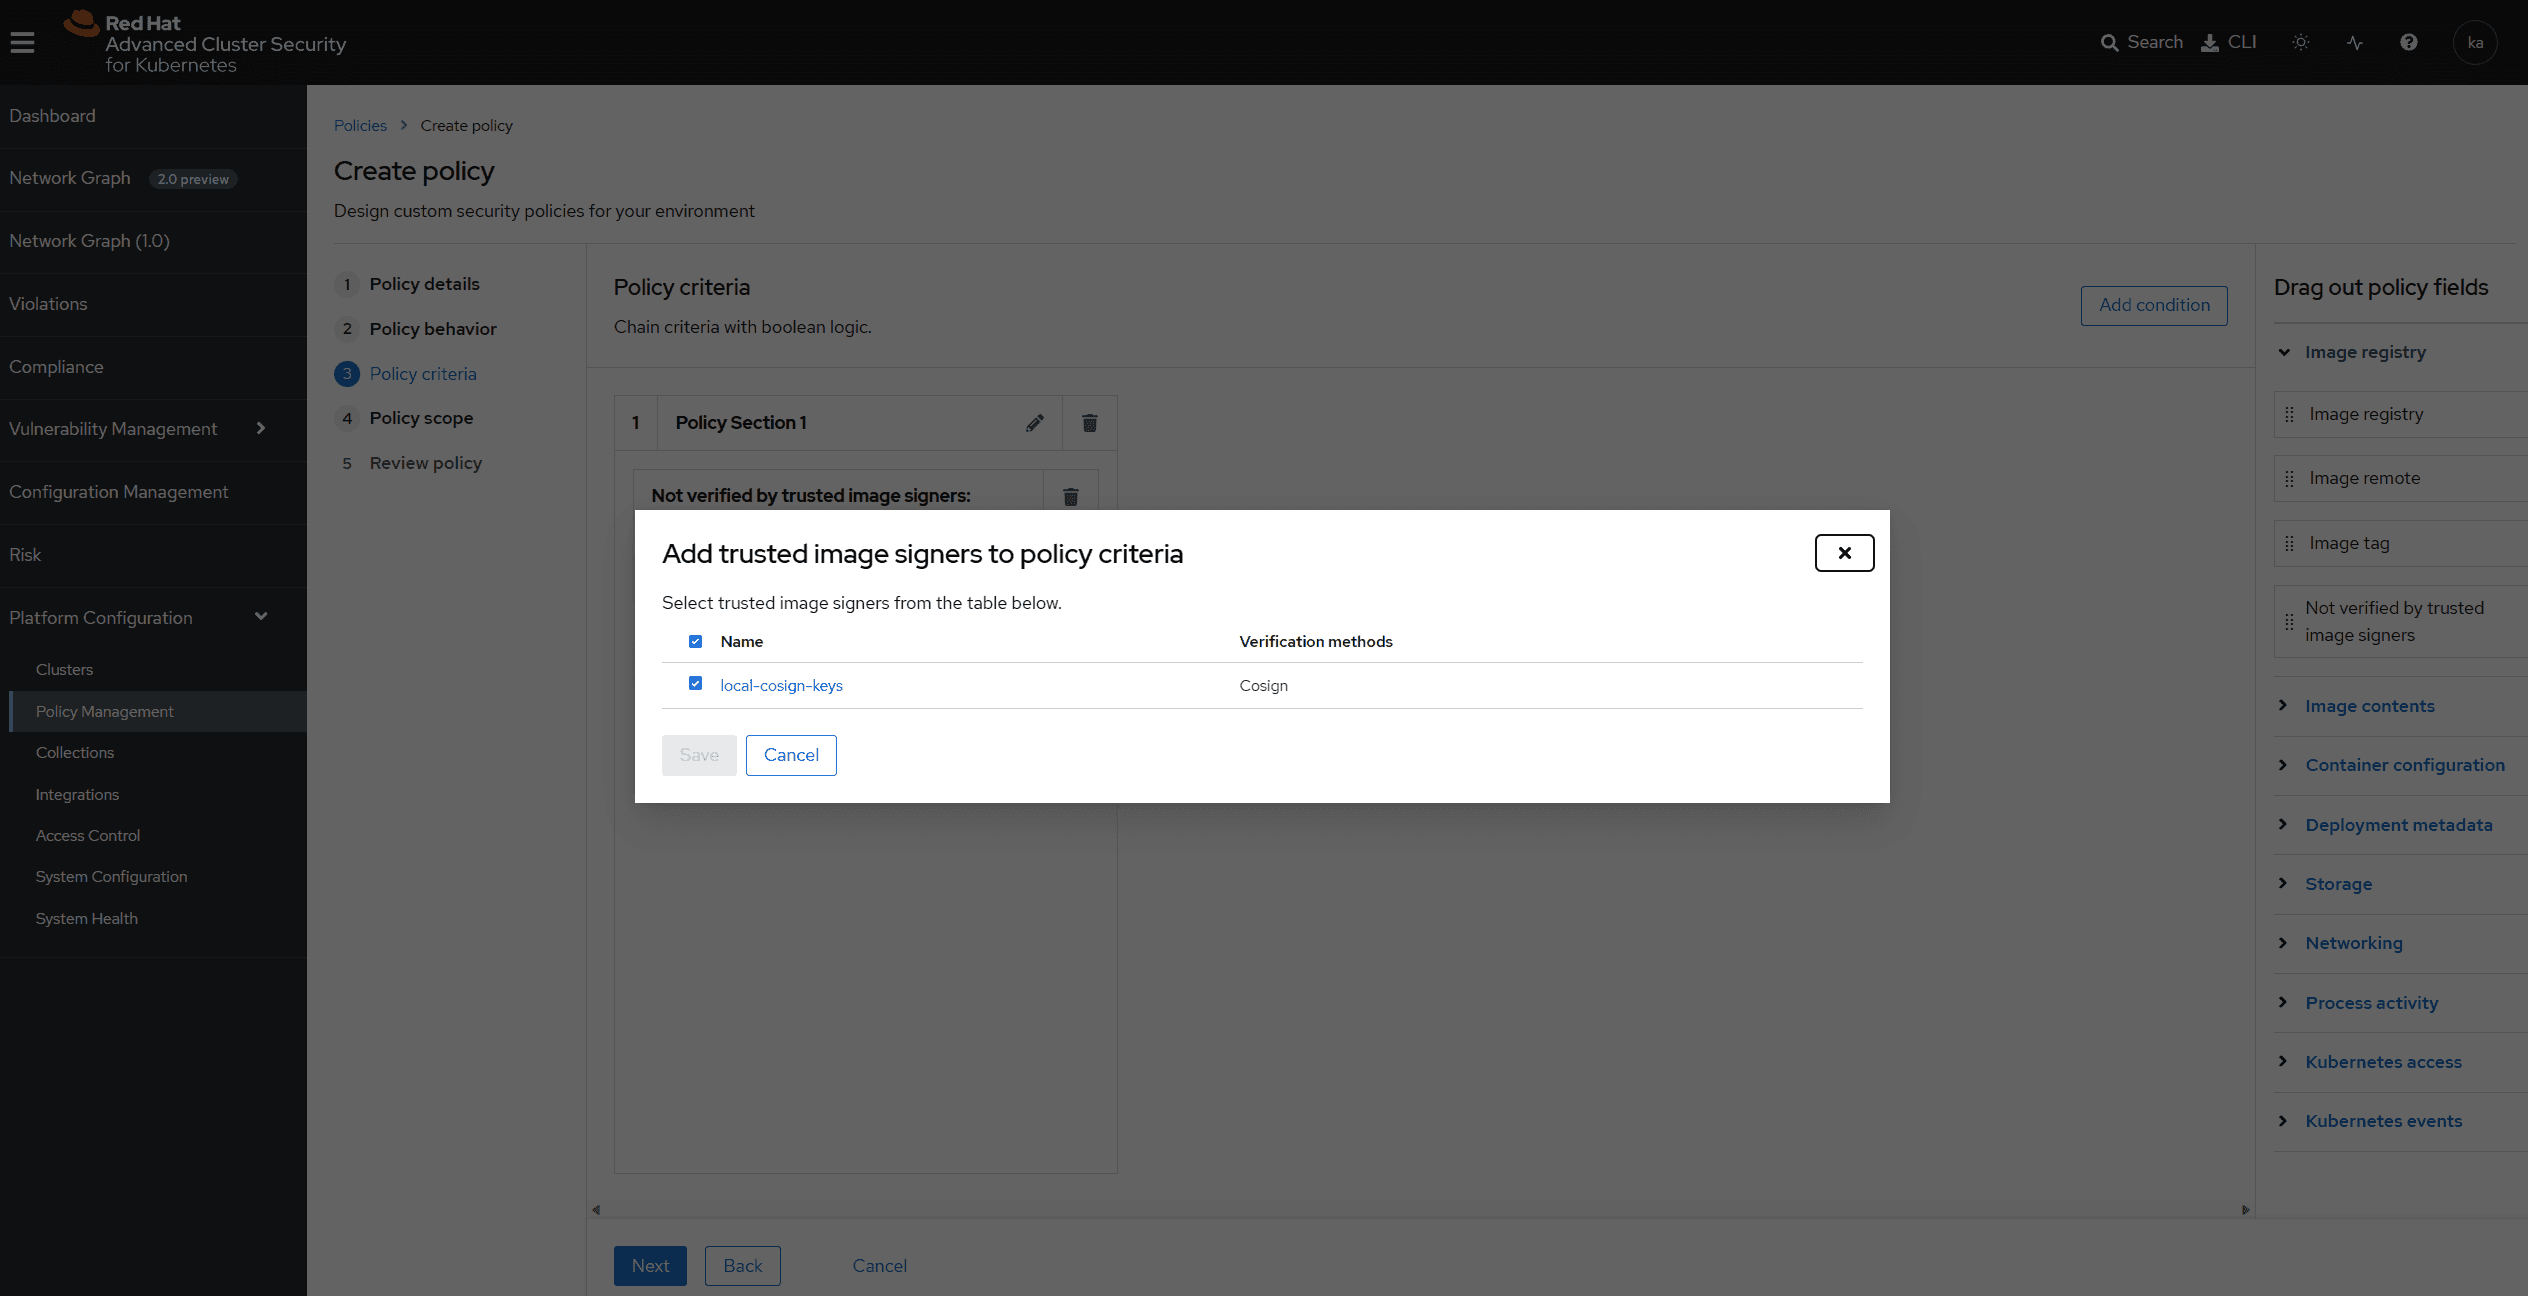Screen dimensions: 2528x1296
Task: Select Policy Management in sidebar
Action: (x=158, y=711)
